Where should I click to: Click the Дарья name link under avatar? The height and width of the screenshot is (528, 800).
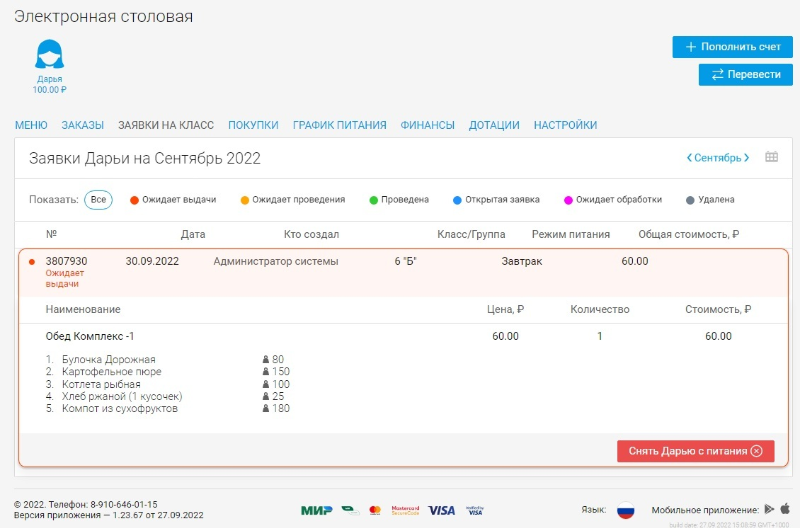(49, 79)
